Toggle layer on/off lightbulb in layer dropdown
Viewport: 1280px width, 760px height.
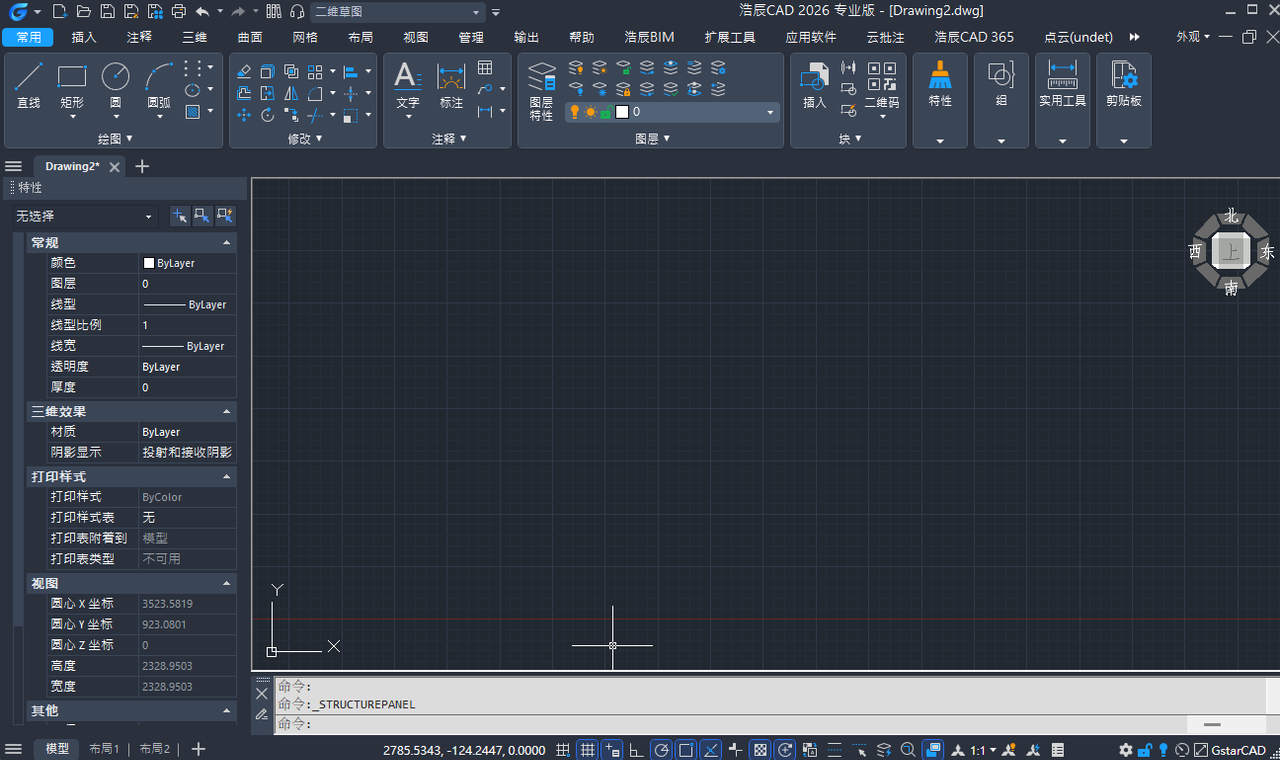(575, 112)
